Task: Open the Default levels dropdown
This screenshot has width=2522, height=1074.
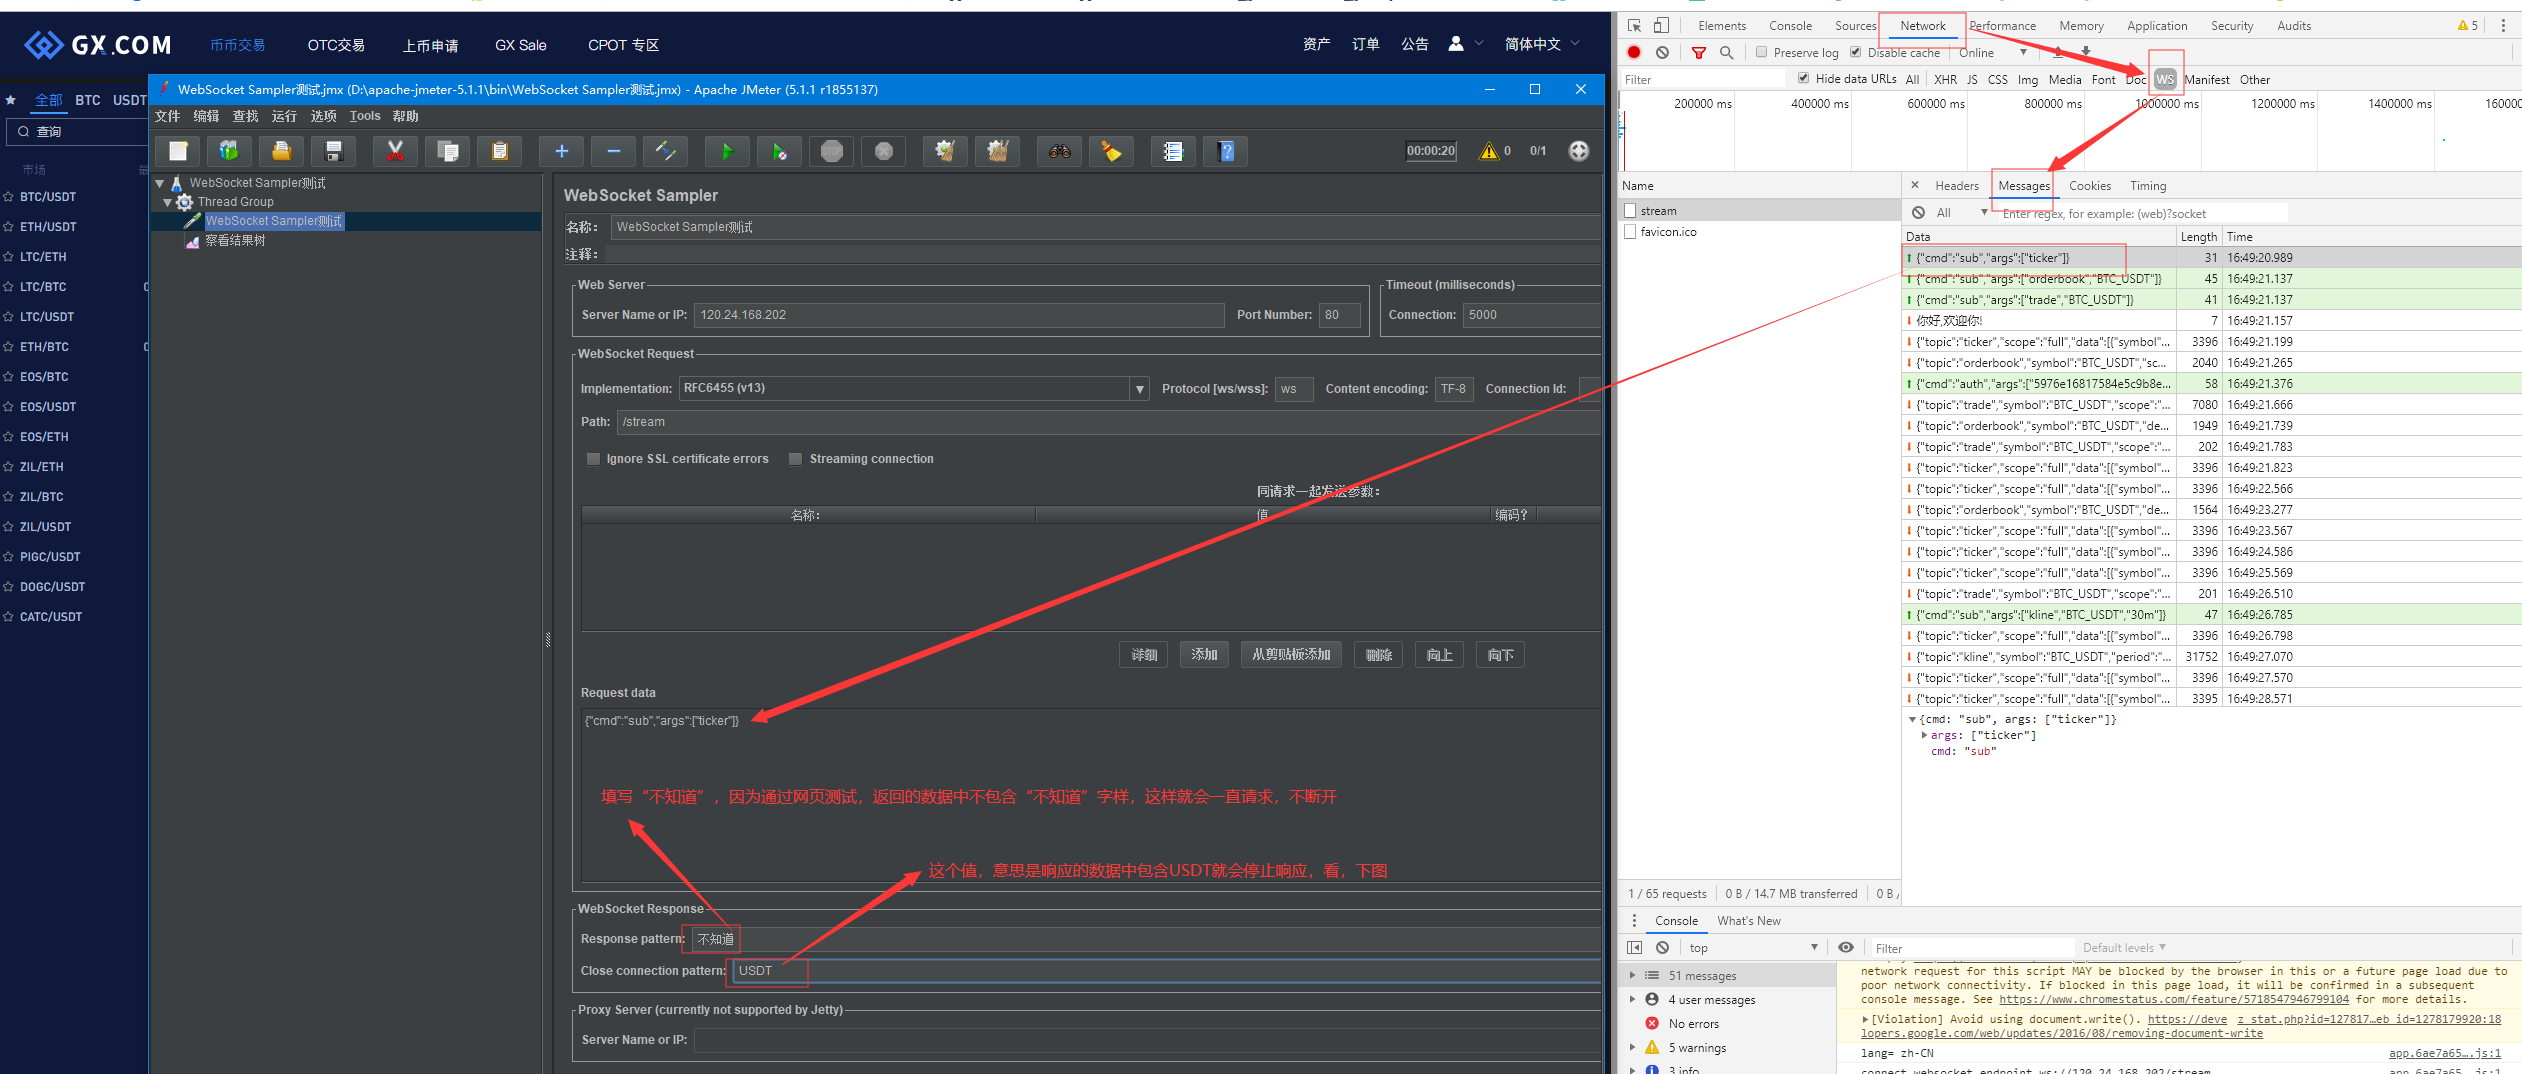Action: (2124, 948)
